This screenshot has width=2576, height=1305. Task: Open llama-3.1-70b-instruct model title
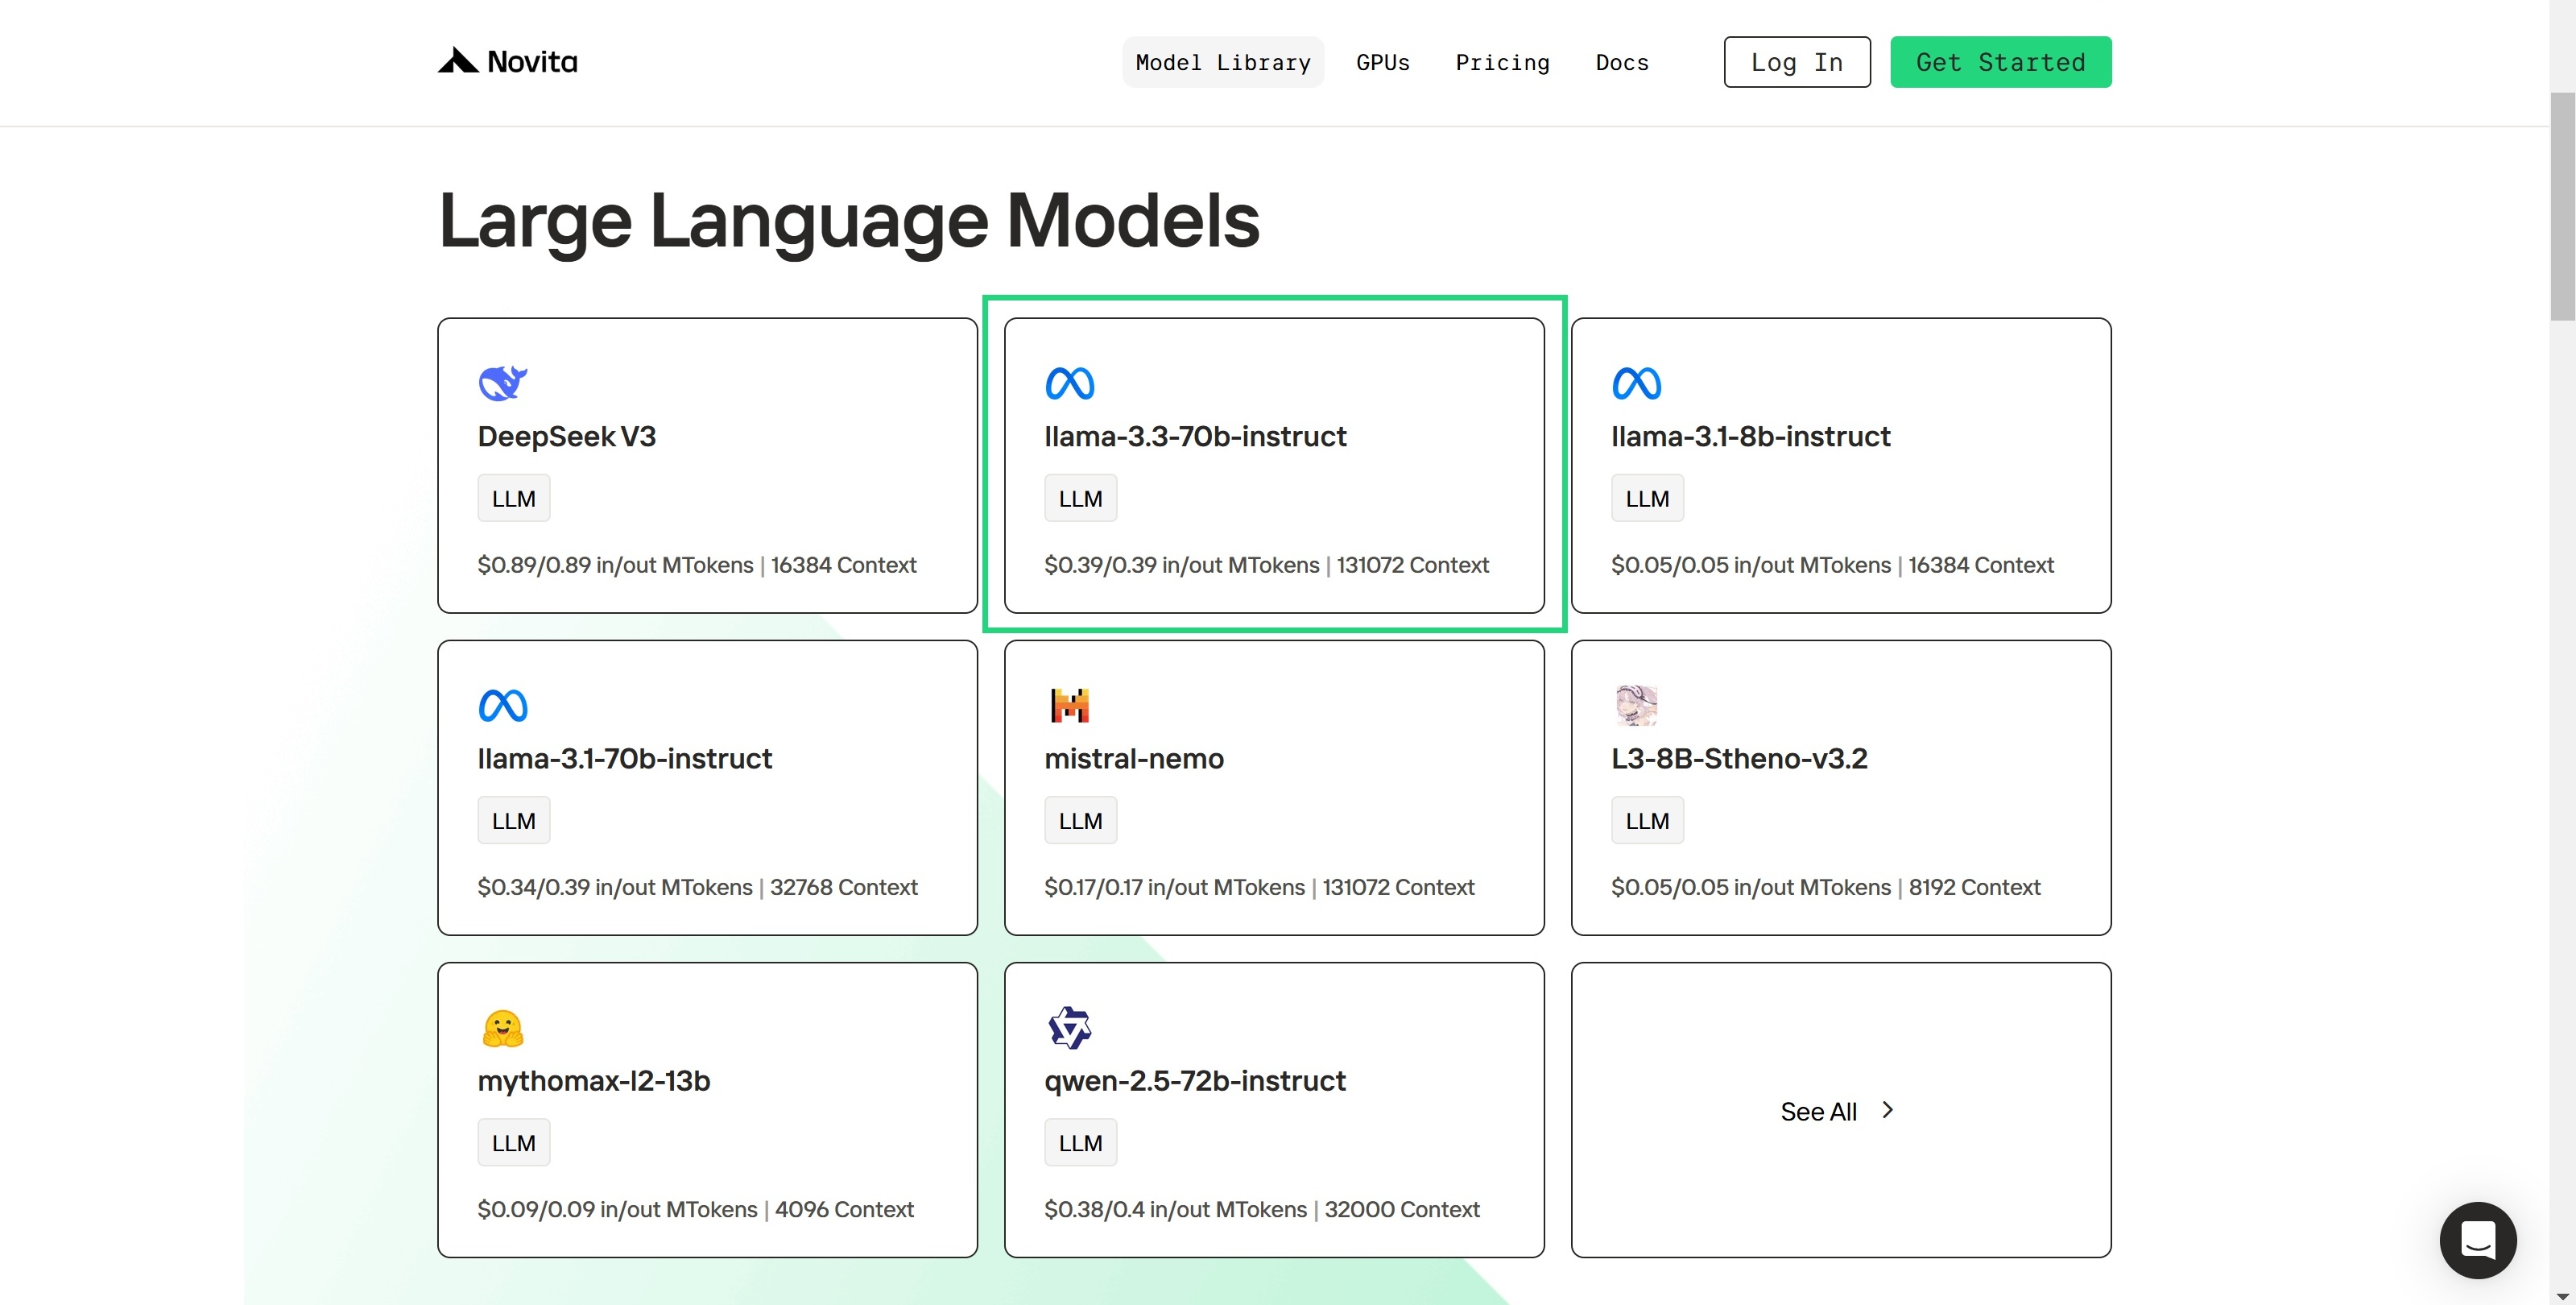click(x=624, y=759)
